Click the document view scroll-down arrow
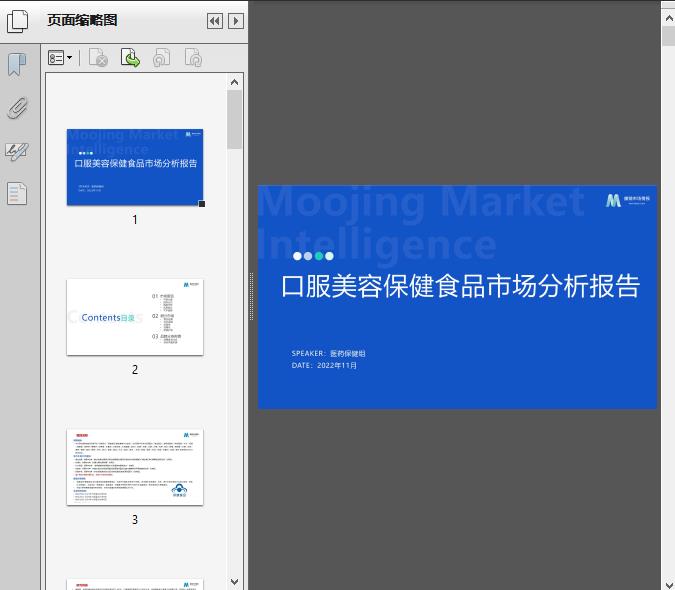675x590 pixels. pyautogui.click(x=669, y=584)
